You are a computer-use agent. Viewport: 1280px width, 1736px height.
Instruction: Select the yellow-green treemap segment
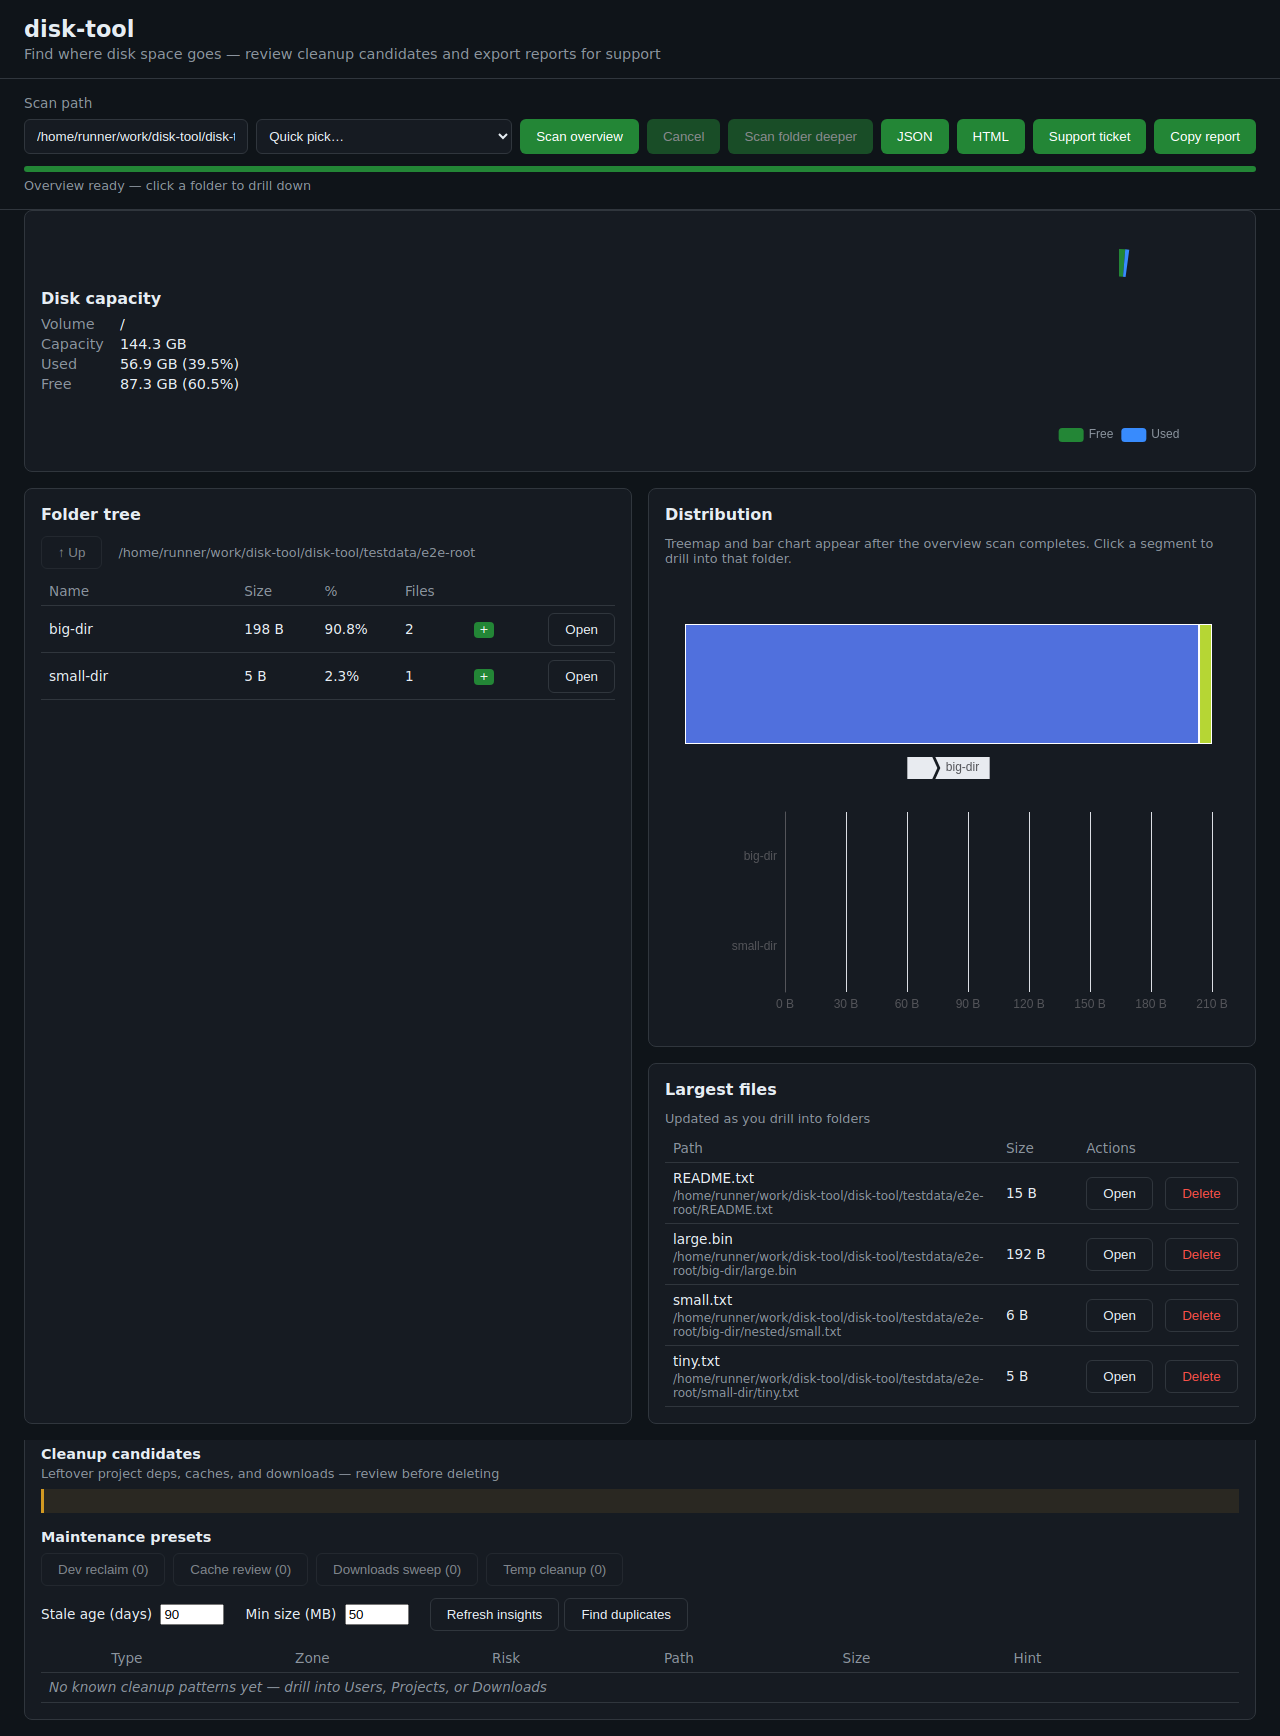(1206, 684)
